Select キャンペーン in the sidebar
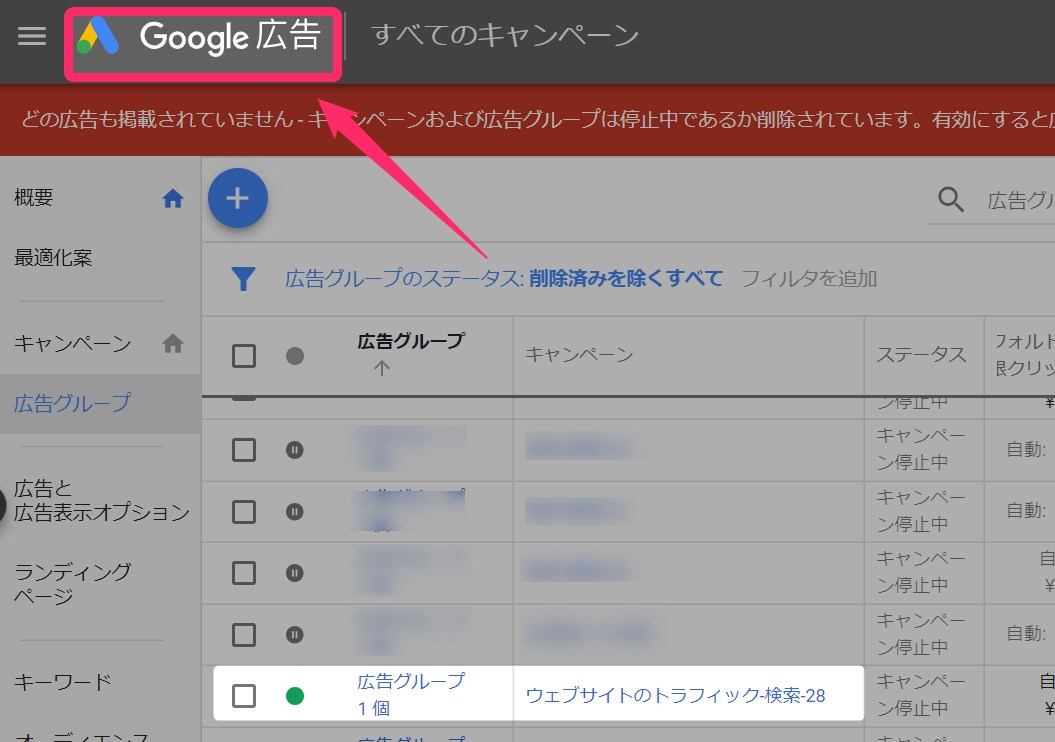 [x=73, y=344]
